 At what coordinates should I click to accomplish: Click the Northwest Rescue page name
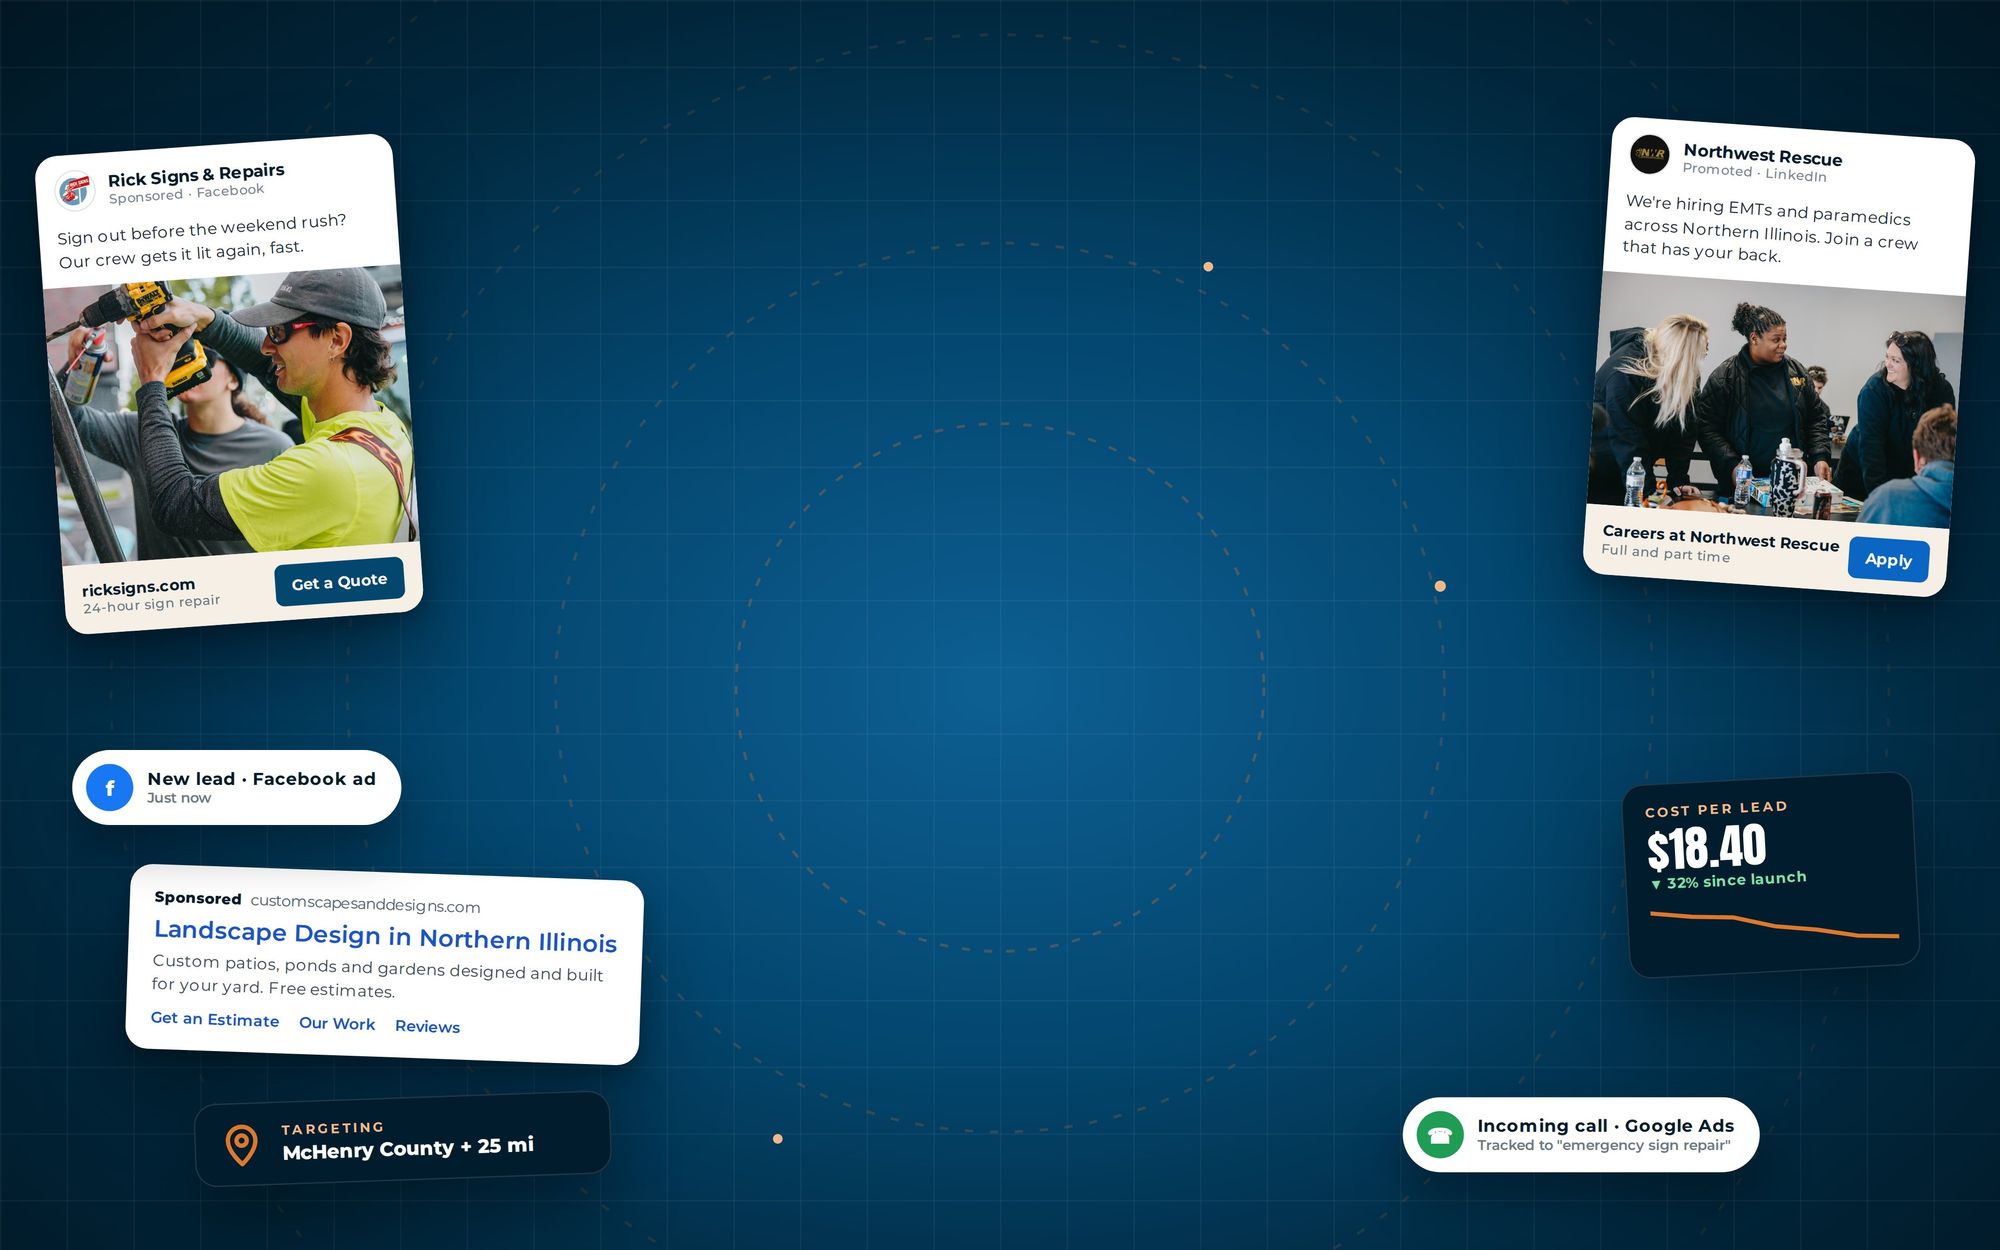(x=1762, y=154)
